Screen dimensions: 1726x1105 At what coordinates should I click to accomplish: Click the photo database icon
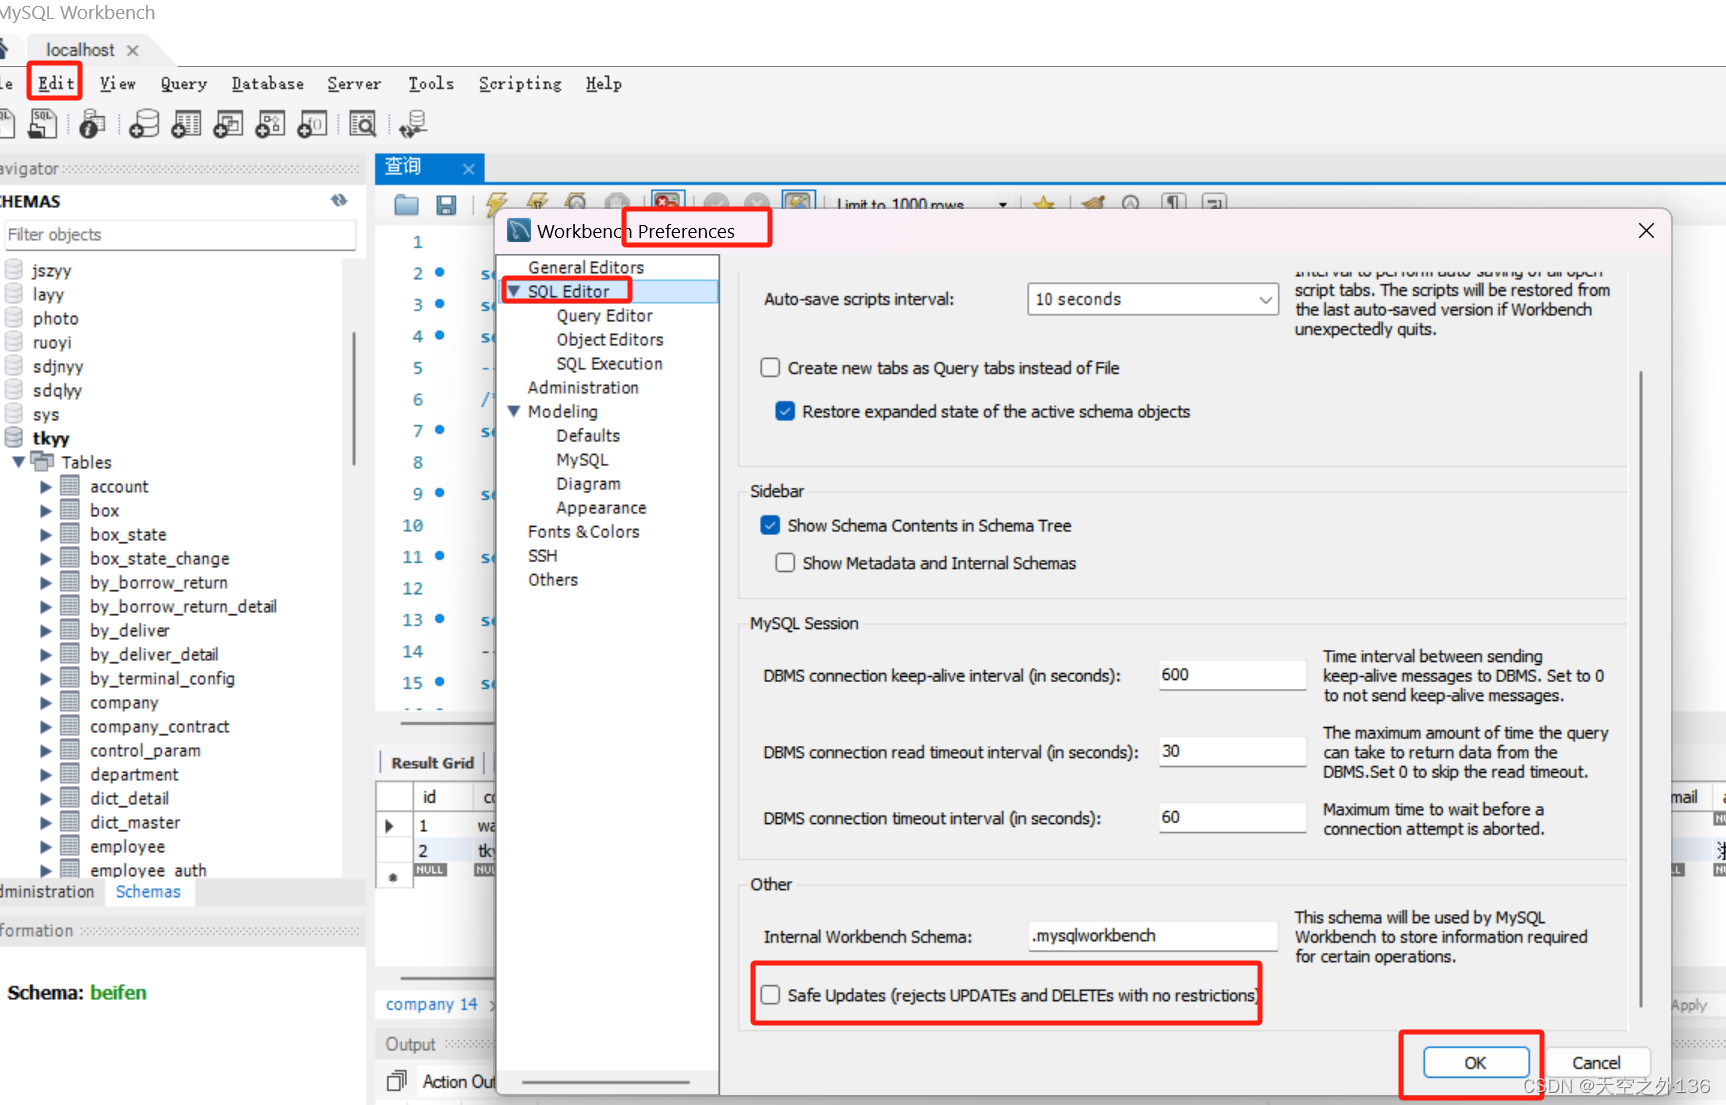coord(14,318)
